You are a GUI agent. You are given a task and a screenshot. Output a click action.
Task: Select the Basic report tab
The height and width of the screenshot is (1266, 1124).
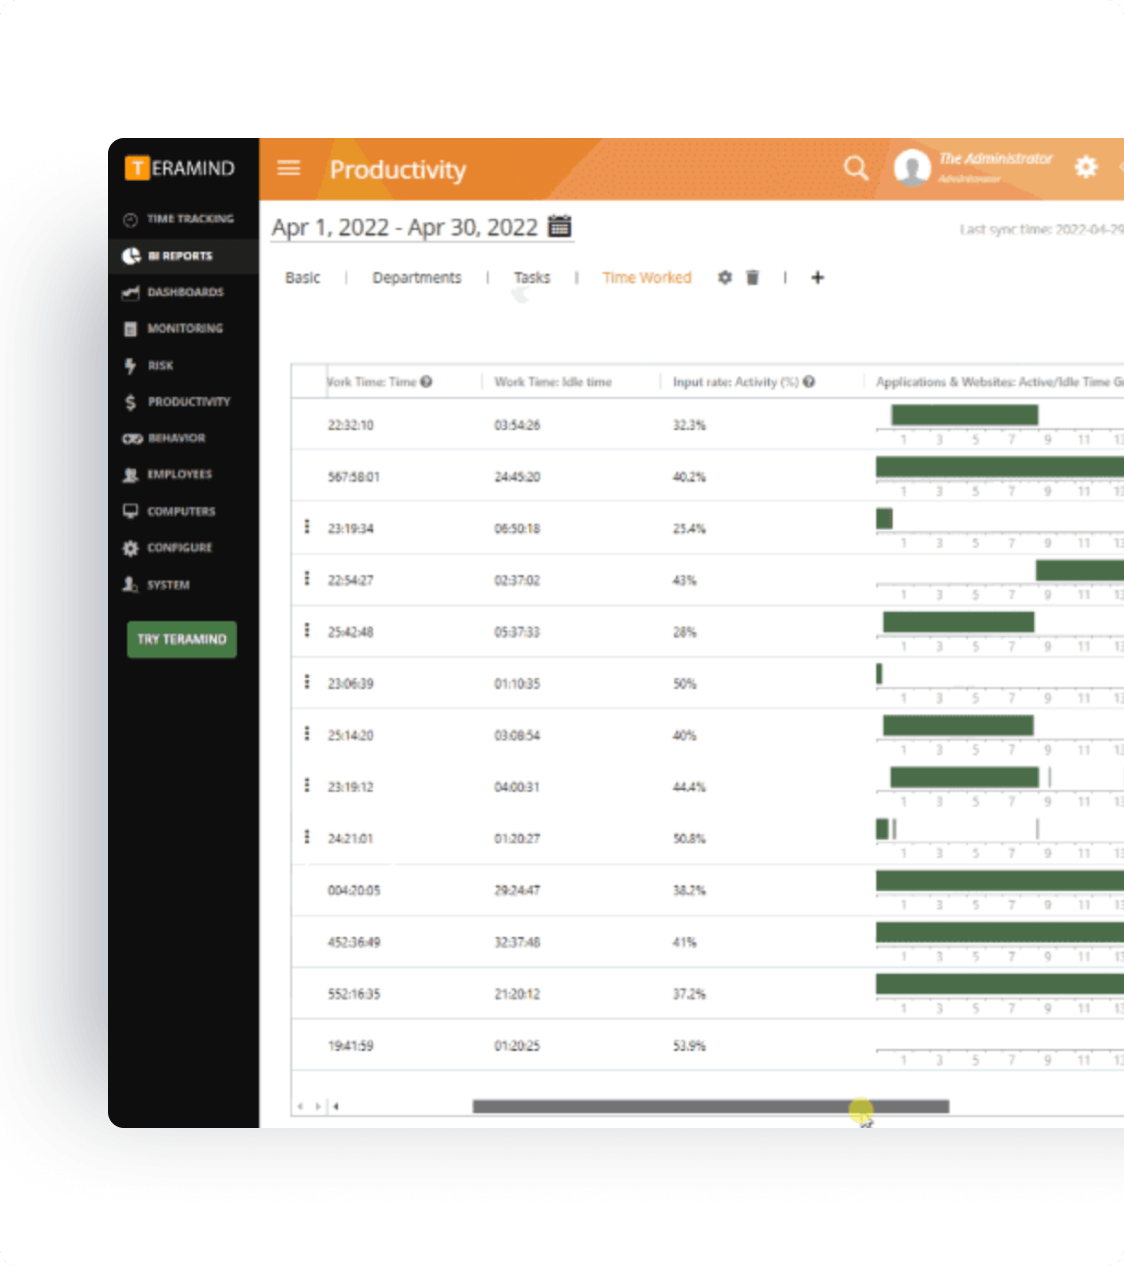[x=302, y=277]
